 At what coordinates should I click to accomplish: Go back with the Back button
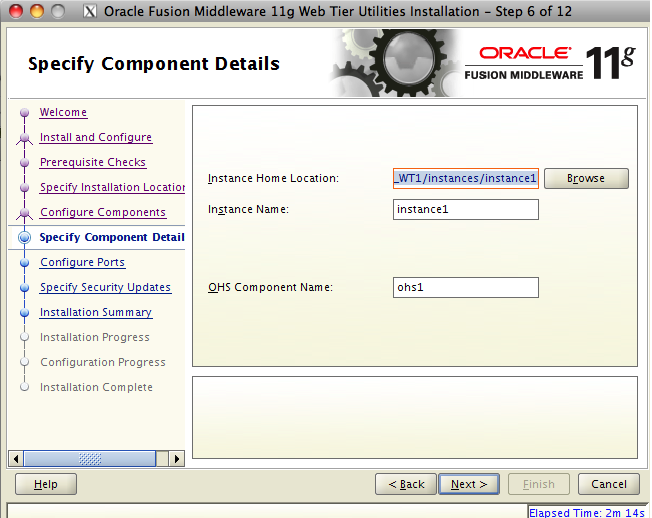point(406,484)
